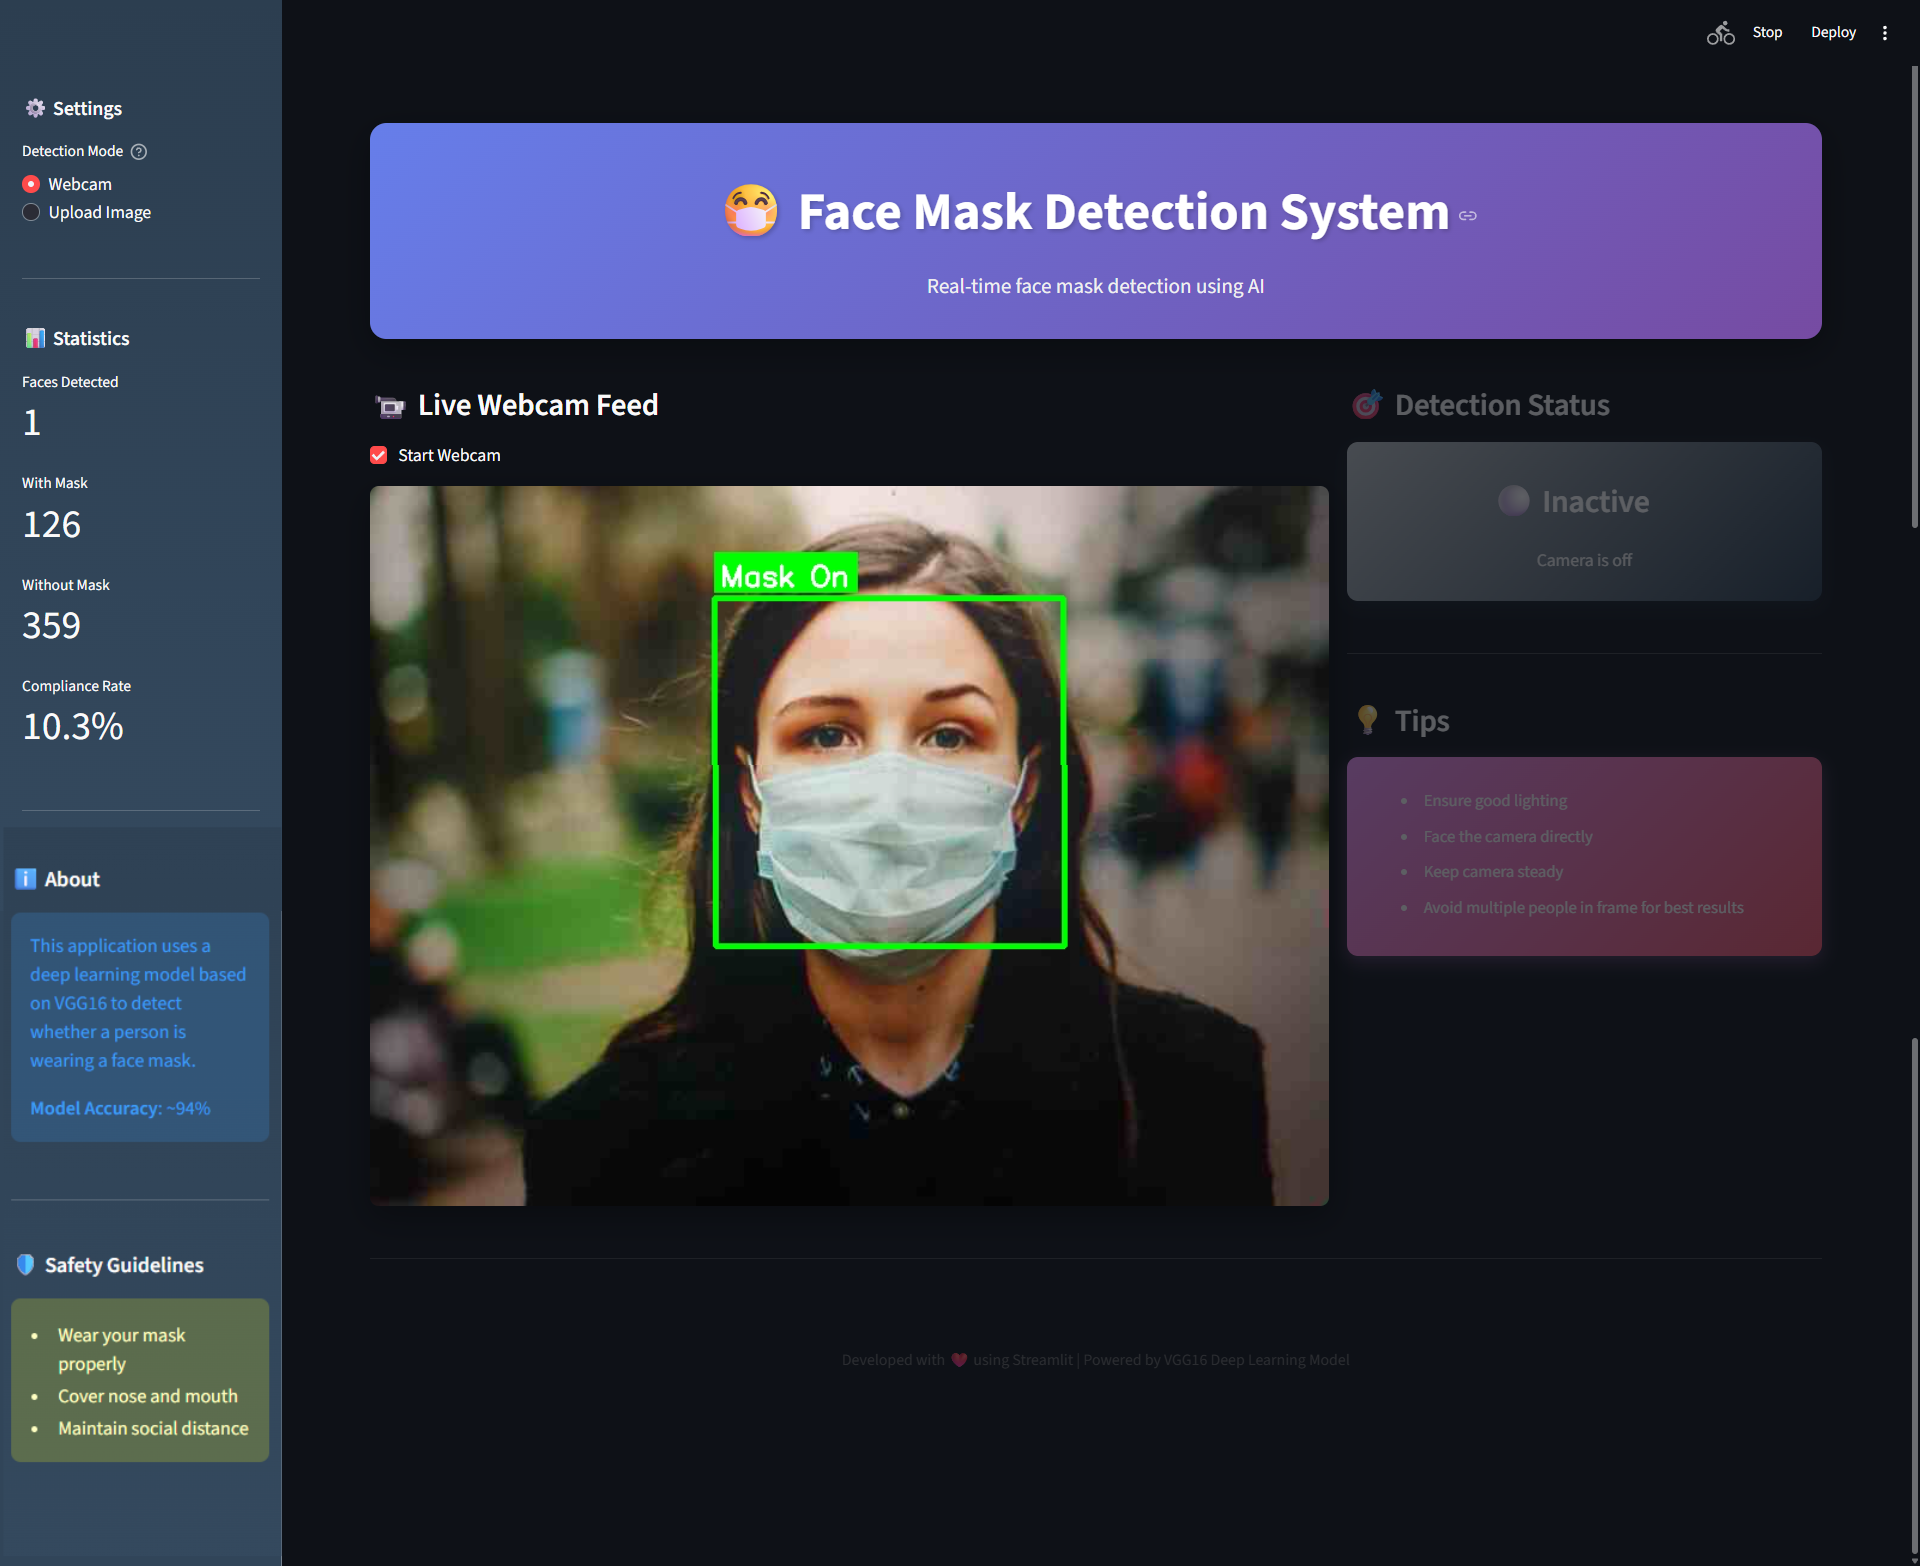Select the Webcam detection mode radio button
1920x1566 pixels.
click(x=31, y=184)
